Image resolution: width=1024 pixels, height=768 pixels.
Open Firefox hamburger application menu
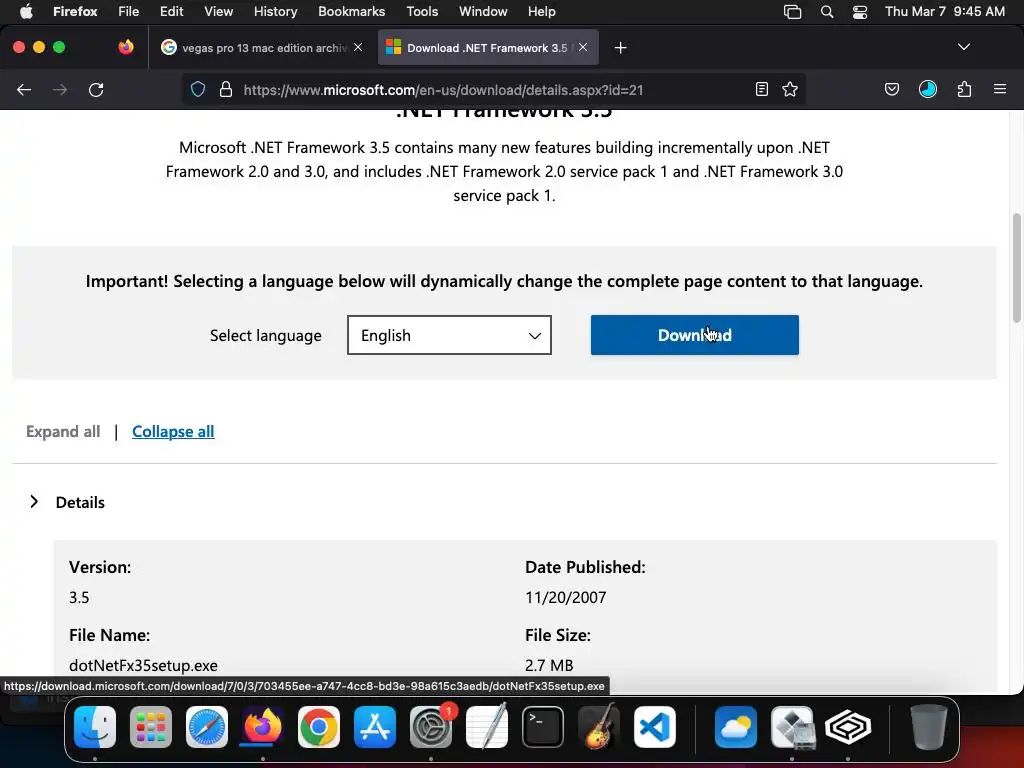pos(1000,89)
